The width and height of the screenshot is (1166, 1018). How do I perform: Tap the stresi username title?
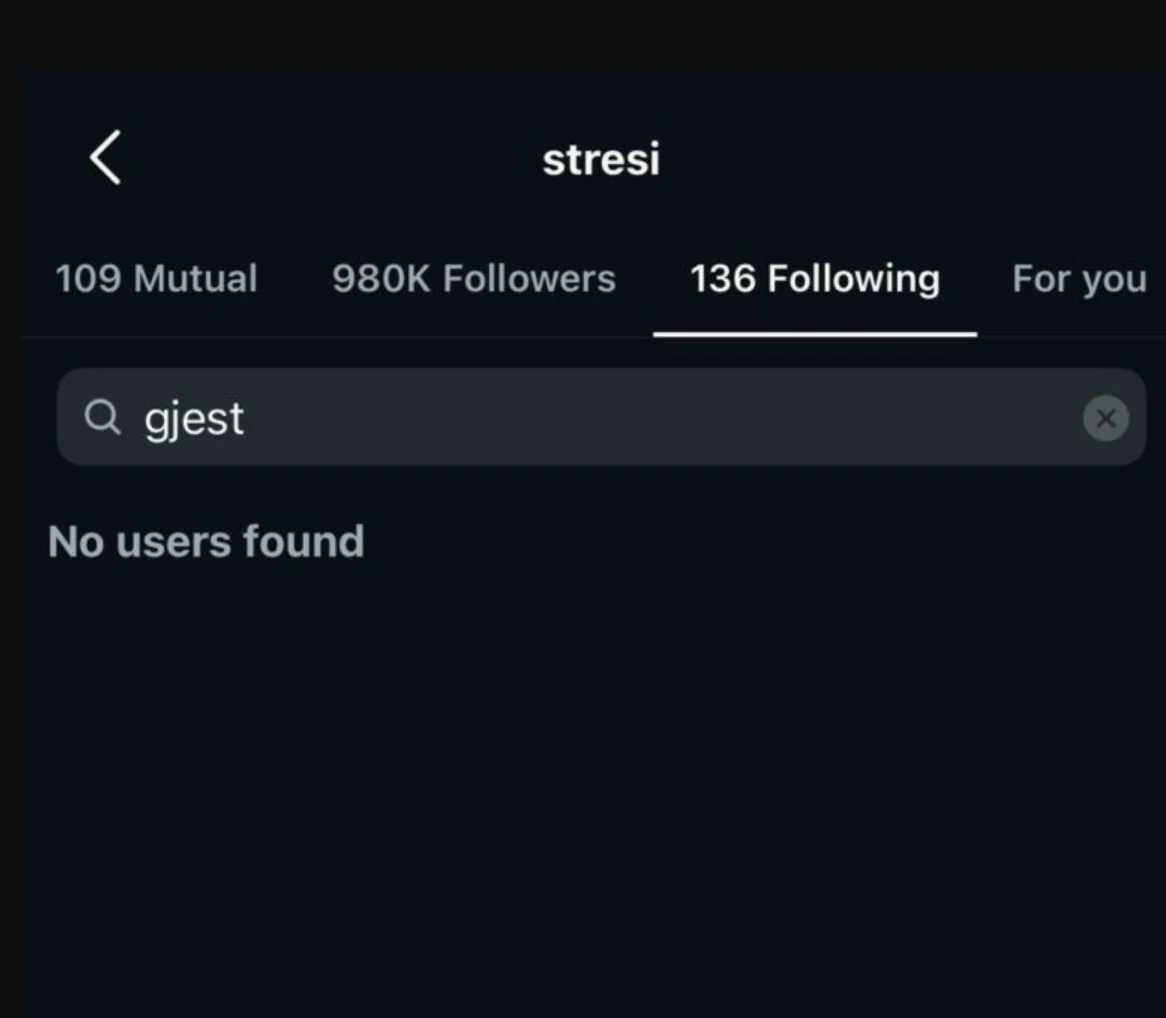(601, 159)
